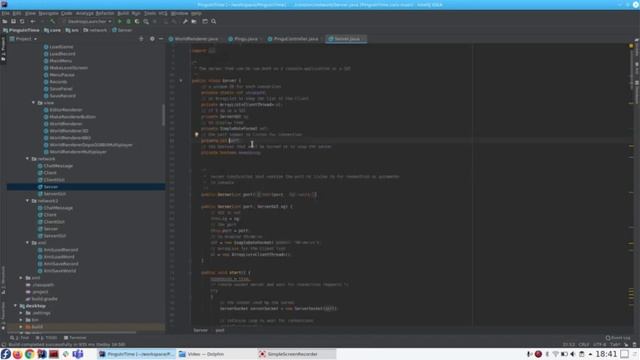
Task: Click the Save All disk icon
Action: [13, 21]
